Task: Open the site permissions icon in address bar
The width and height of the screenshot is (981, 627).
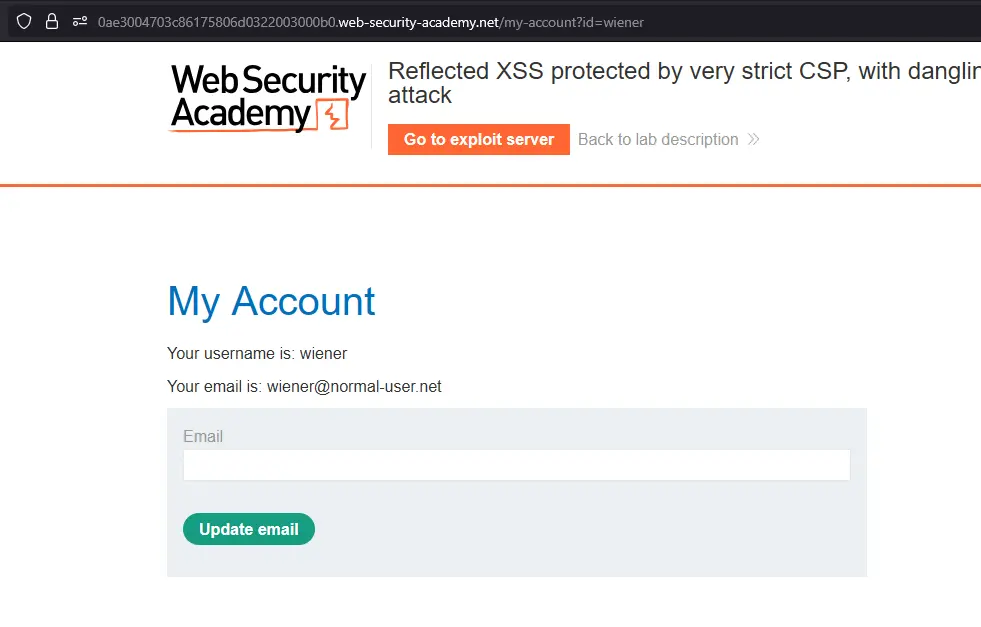Action: (80, 21)
